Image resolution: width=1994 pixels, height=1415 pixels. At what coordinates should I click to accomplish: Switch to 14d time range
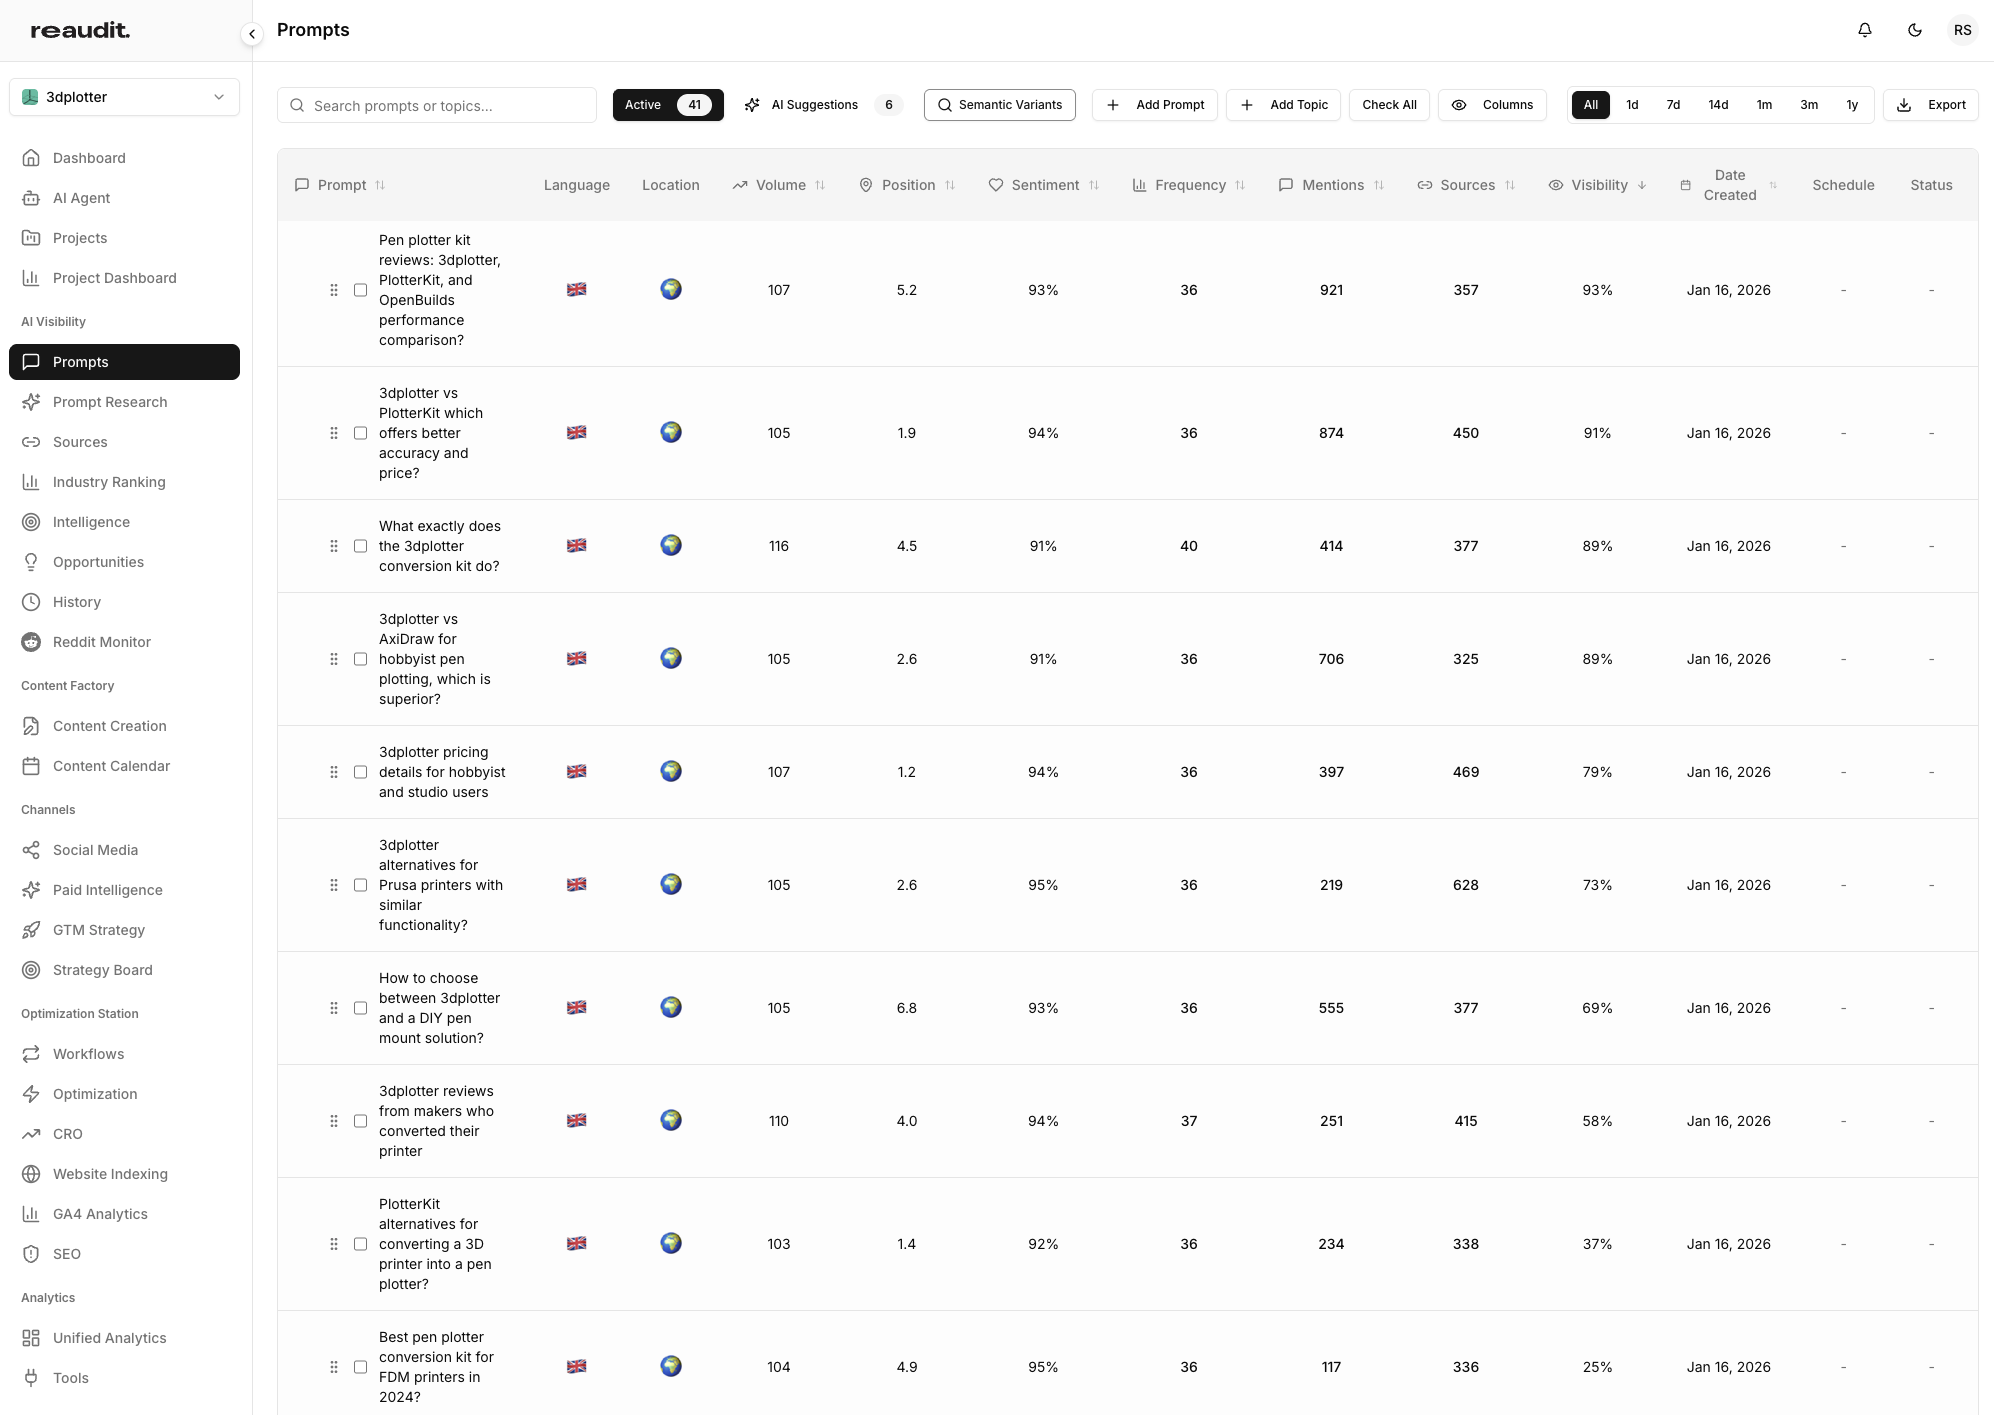pos(1718,105)
